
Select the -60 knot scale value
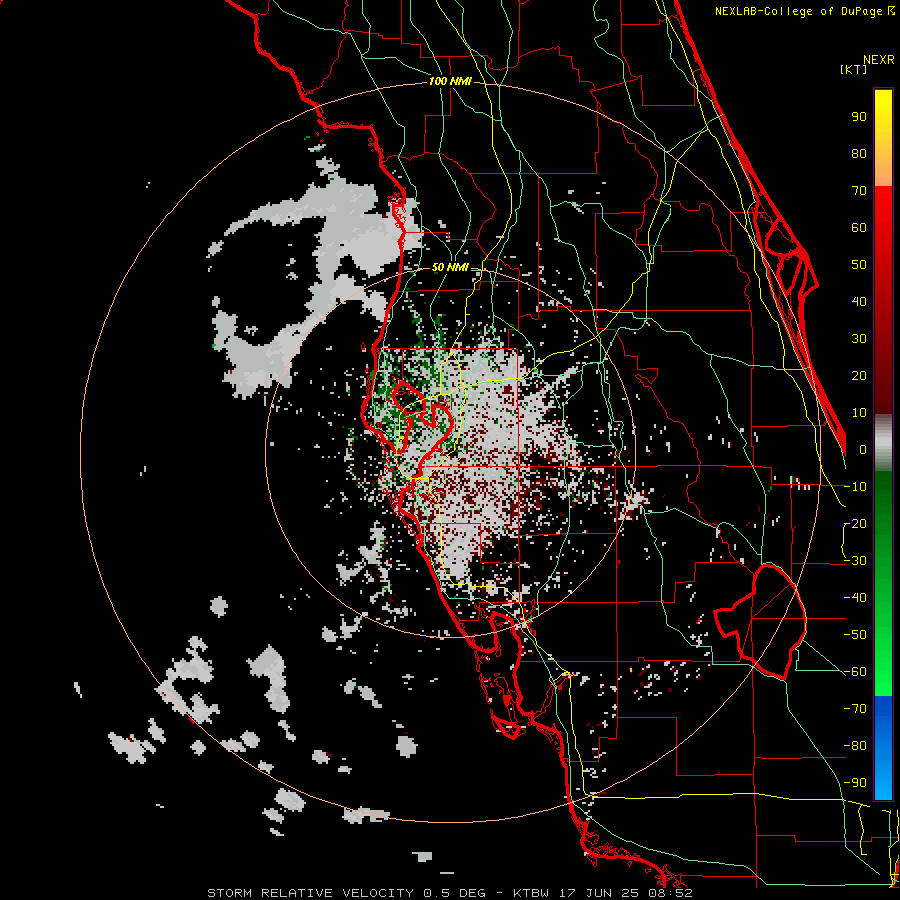pos(855,672)
